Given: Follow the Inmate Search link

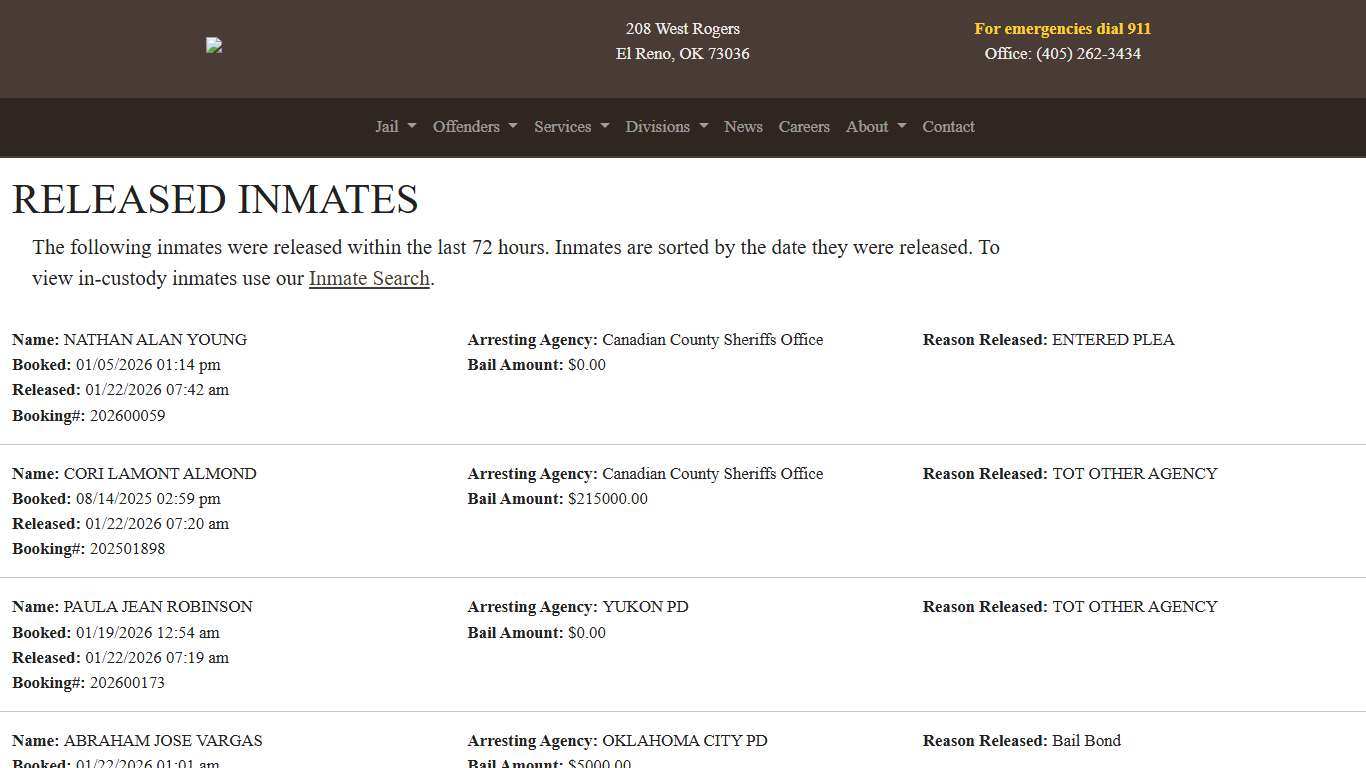Looking at the screenshot, I should [368, 278].
